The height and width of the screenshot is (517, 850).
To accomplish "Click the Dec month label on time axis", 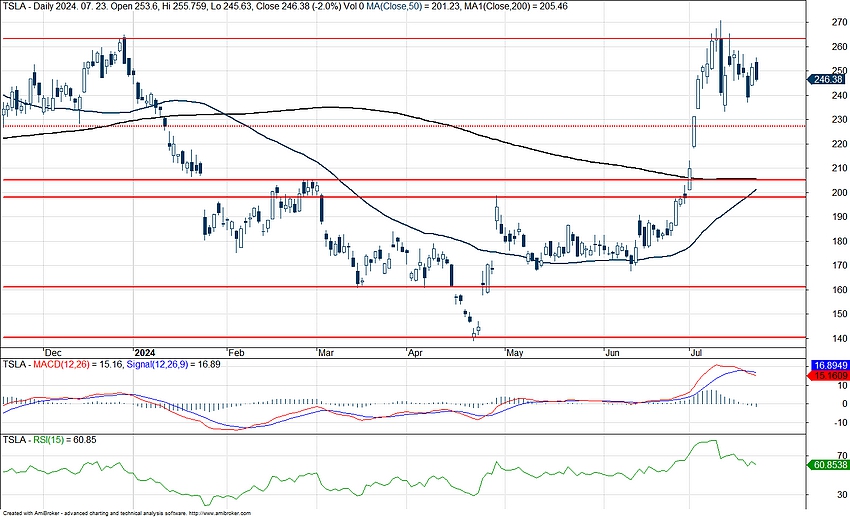I will click(54, 353).
